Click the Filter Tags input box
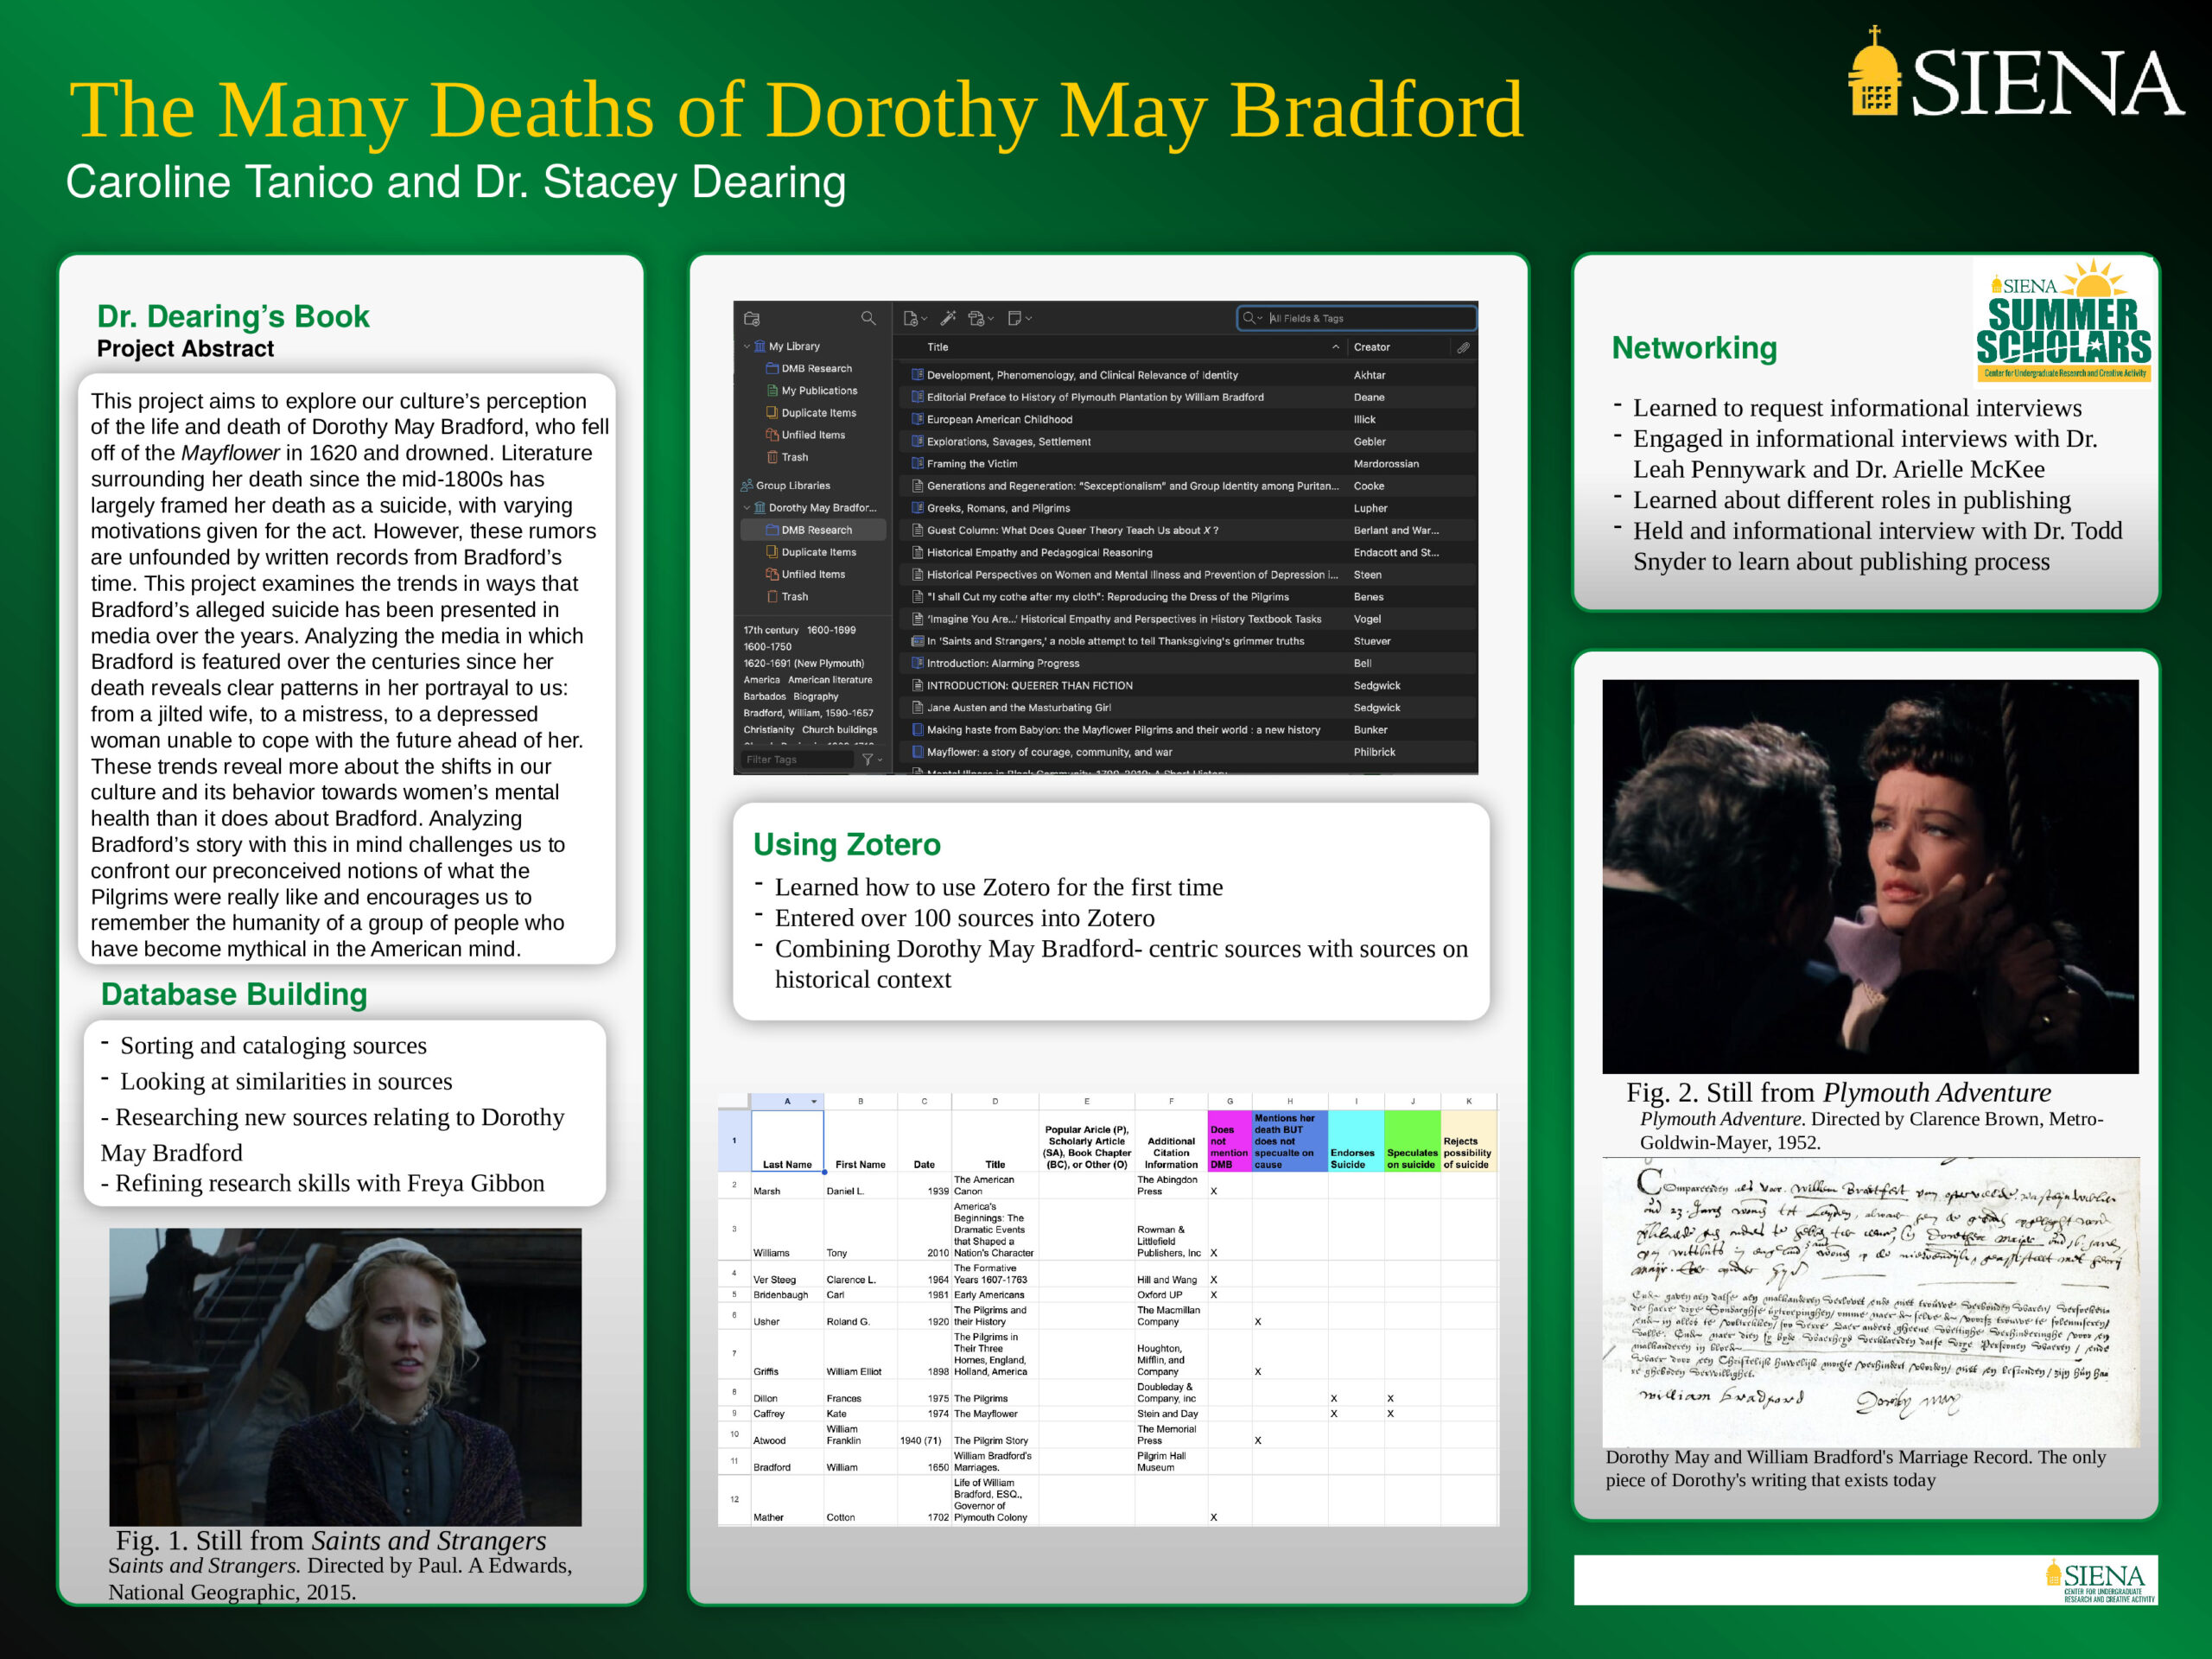This screenshot has width=2212, height=1659. (x=798, y=759)
